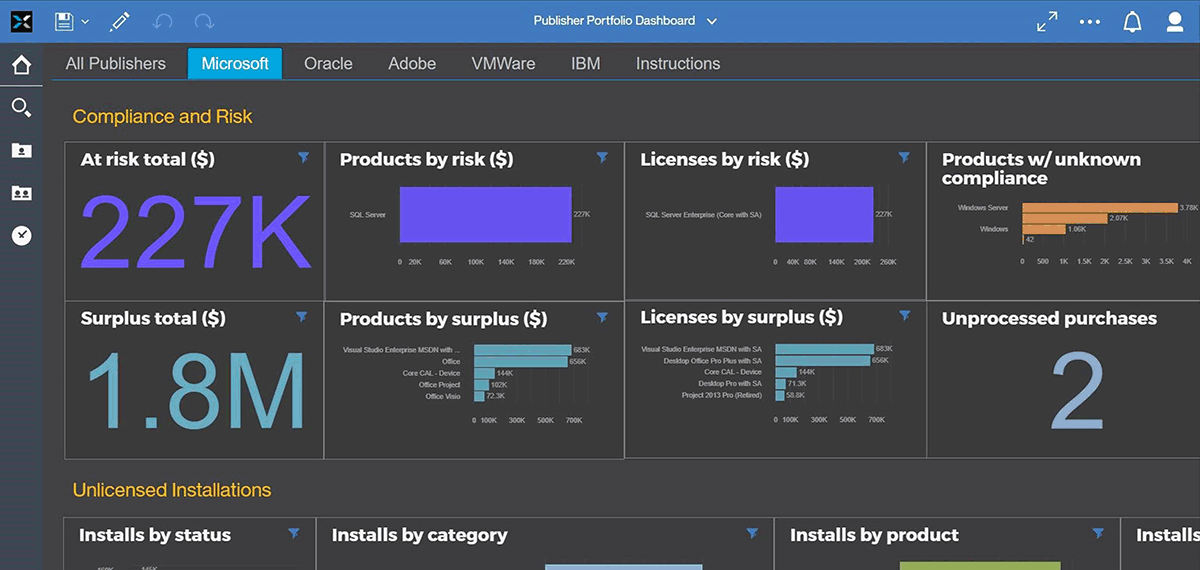
Task: Expand dashboard to full screen
Action: pos(1047,21)
